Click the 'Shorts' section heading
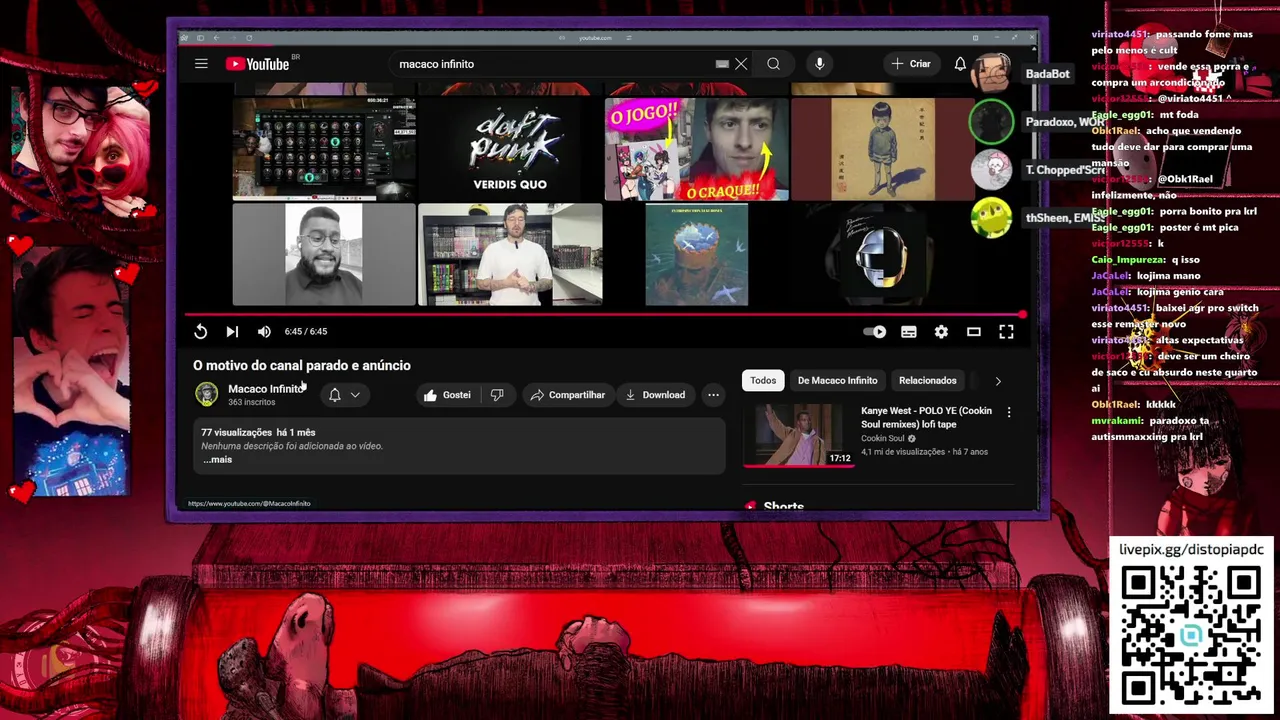1280x720 pixels. (x=784, y=507)
